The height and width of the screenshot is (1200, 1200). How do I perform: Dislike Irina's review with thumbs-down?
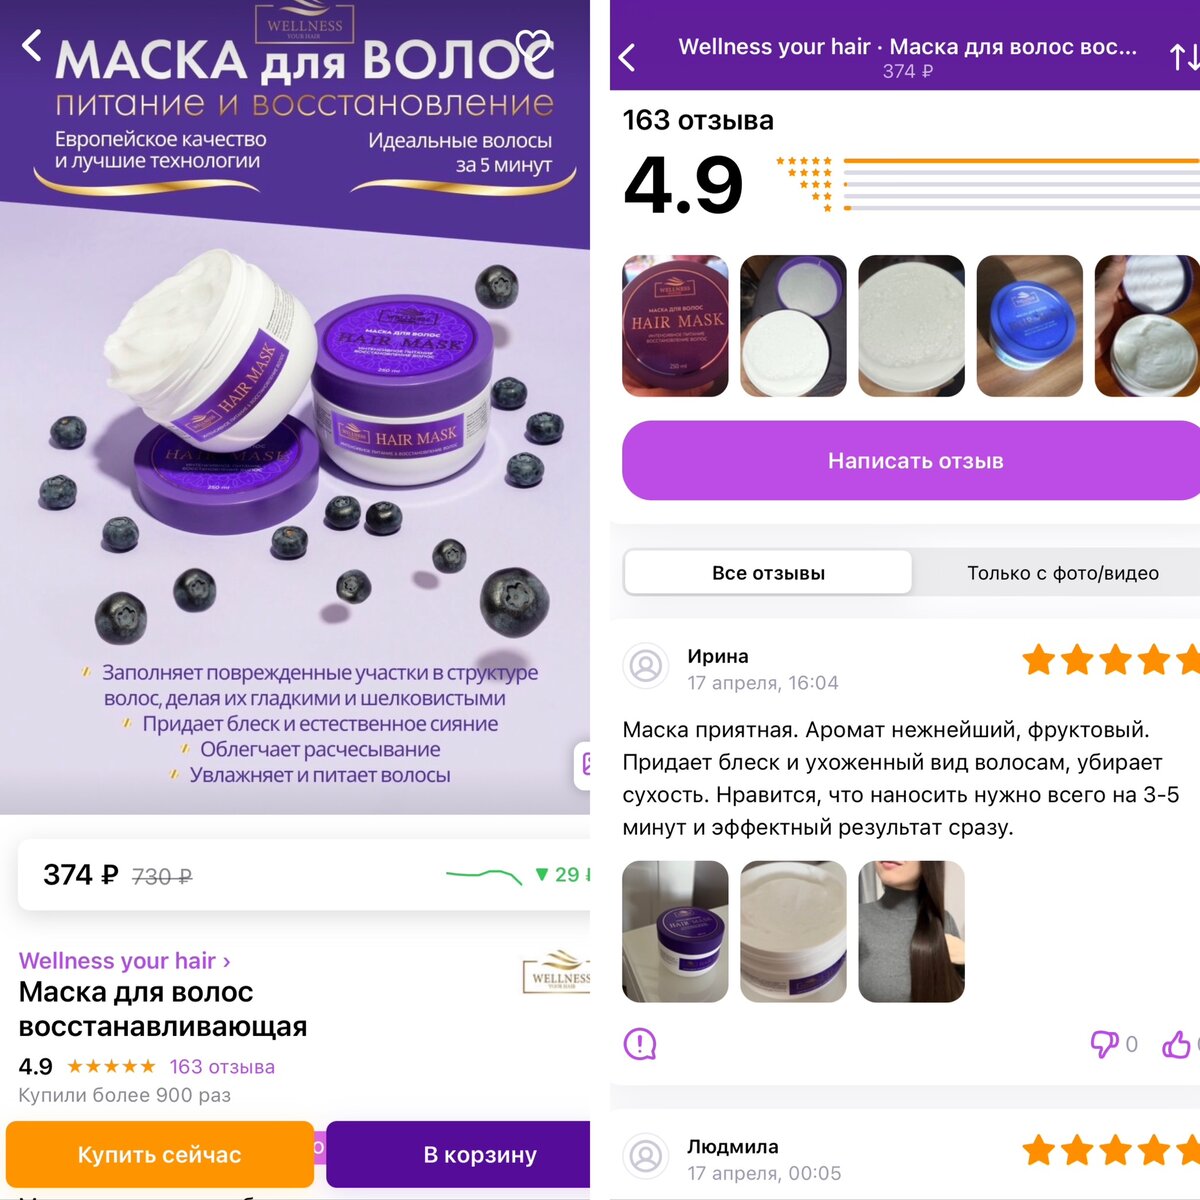(x=1104, y=1044)
